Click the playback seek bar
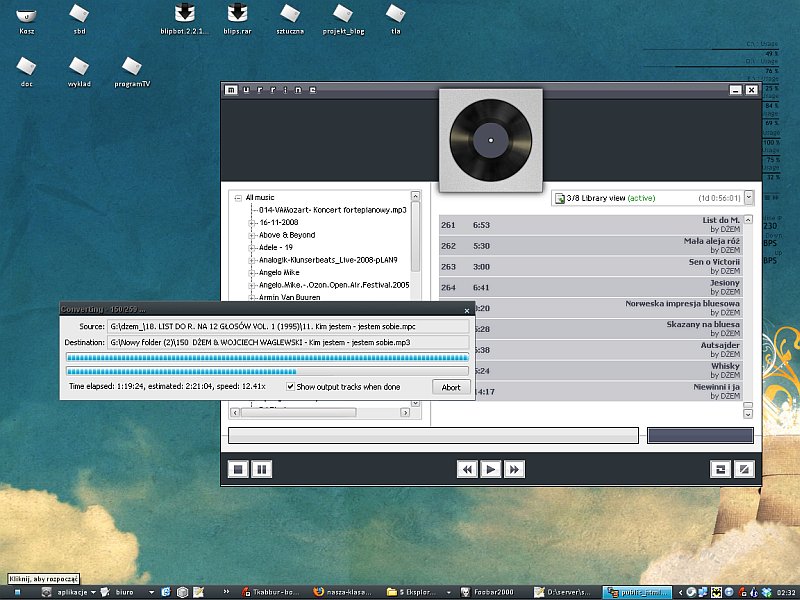The height and width of the screenshot is (600, 800). (432, 435)
